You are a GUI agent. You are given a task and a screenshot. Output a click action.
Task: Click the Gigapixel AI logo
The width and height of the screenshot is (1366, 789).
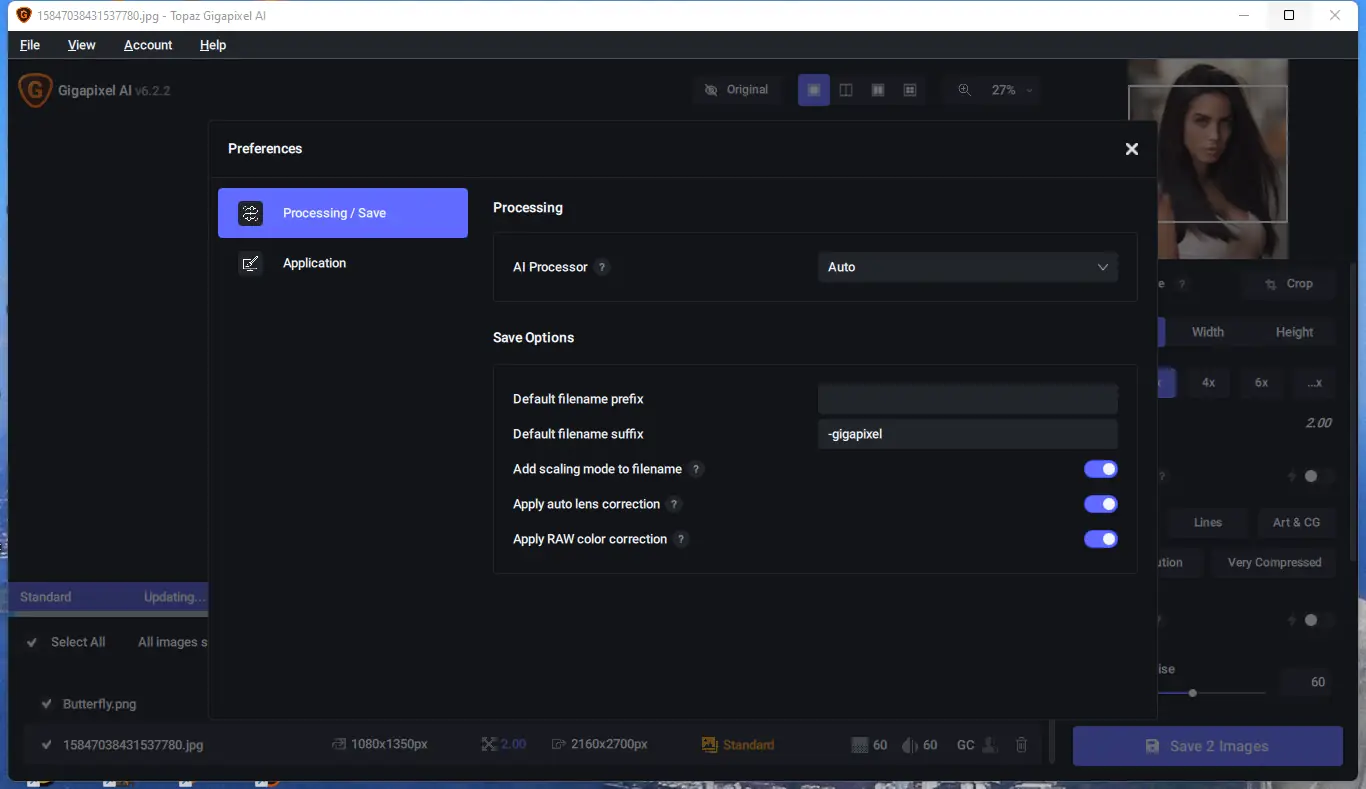click(35, 90)
